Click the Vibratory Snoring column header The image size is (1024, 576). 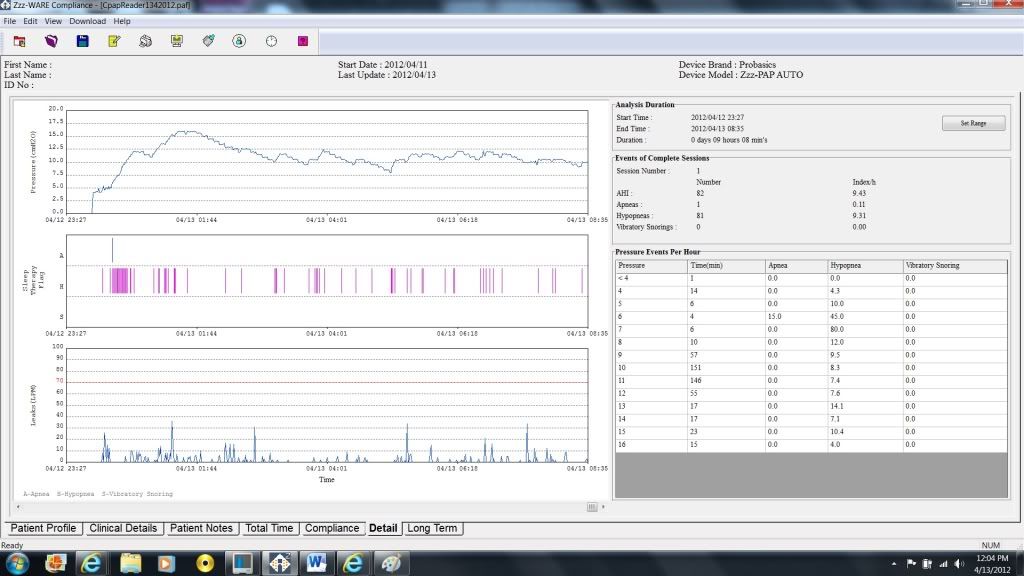pyautogui.click(x=955, y=266)
